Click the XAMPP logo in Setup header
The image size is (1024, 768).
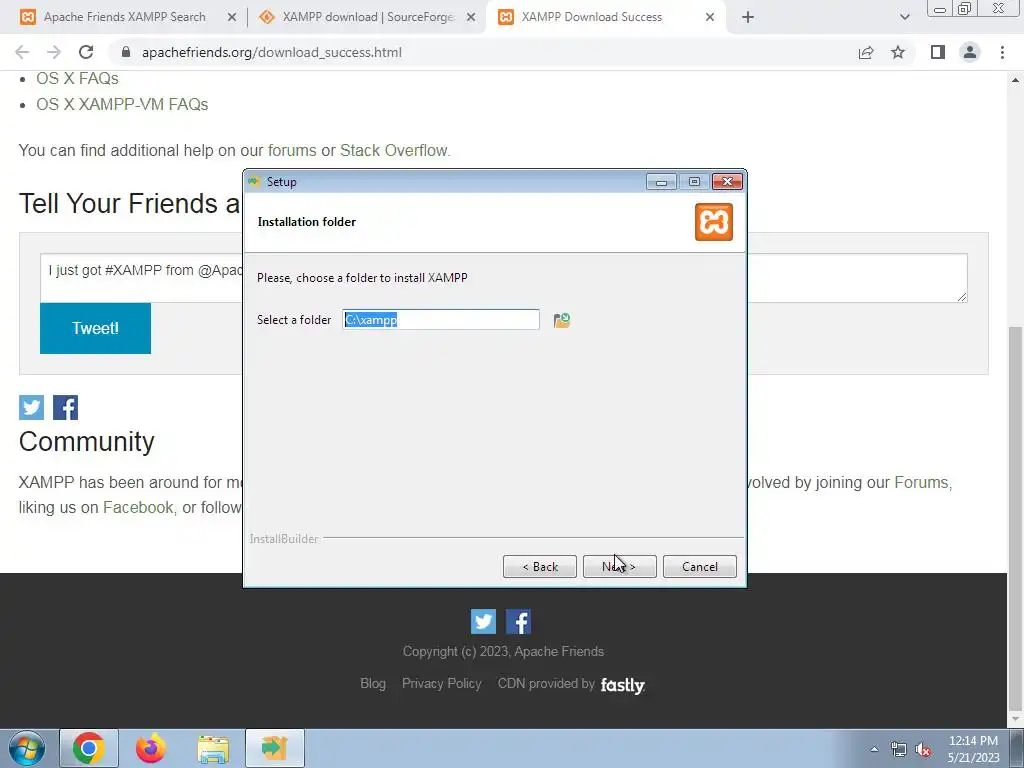714,222
